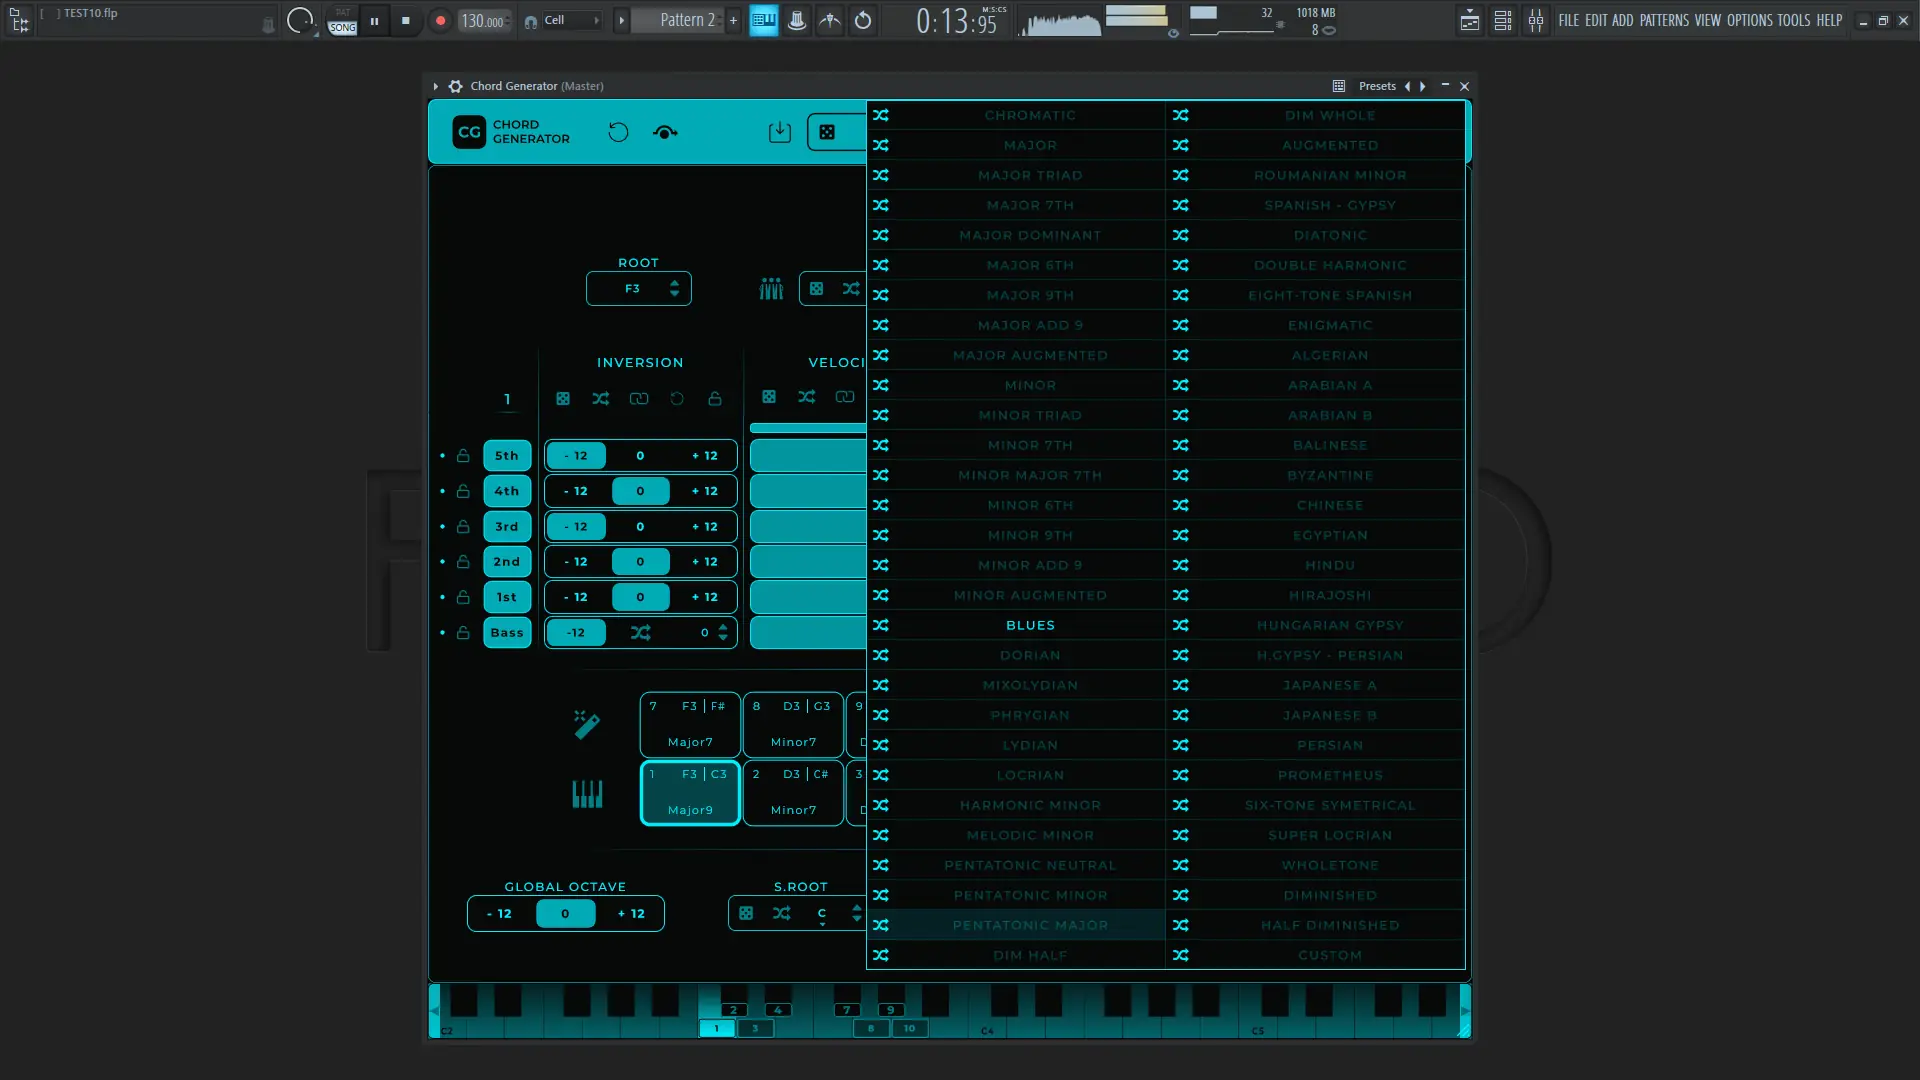Click the download/import icon in plugin header
Screen dimensions: 1920x1080
779,132
